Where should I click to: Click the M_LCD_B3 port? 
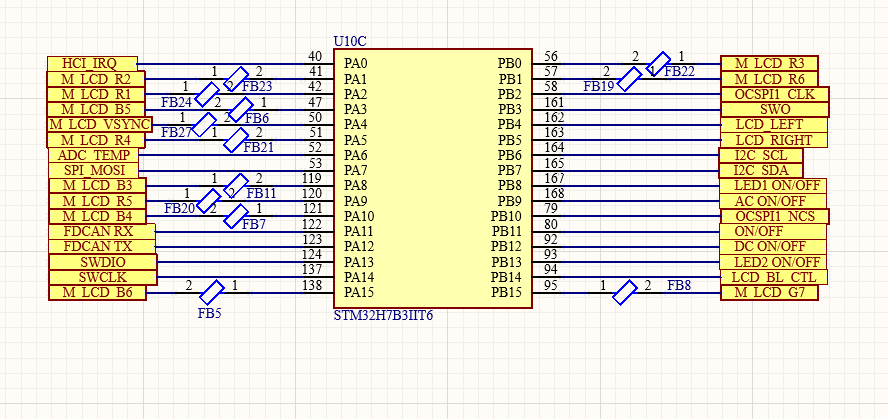(97, 186)
